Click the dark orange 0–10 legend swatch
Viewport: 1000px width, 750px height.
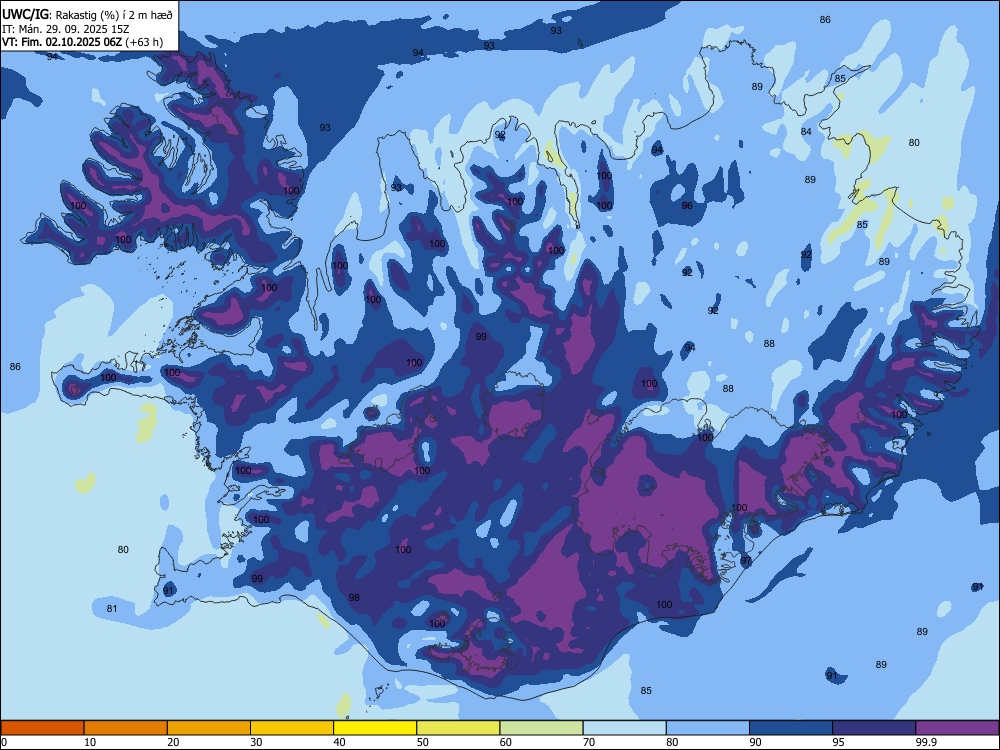pyautogui.click(x=42, y=728)
